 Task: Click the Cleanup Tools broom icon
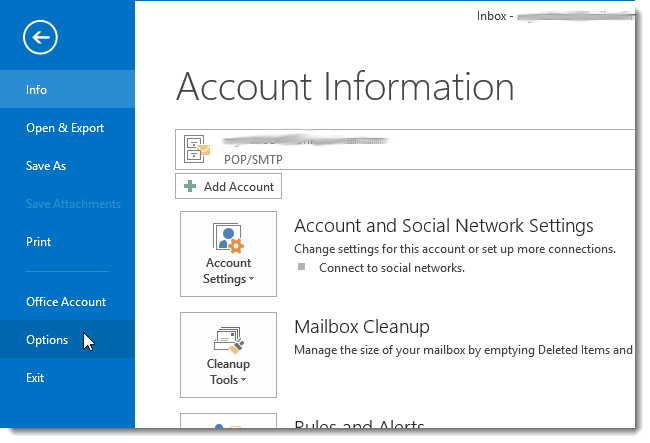(229, 341)
